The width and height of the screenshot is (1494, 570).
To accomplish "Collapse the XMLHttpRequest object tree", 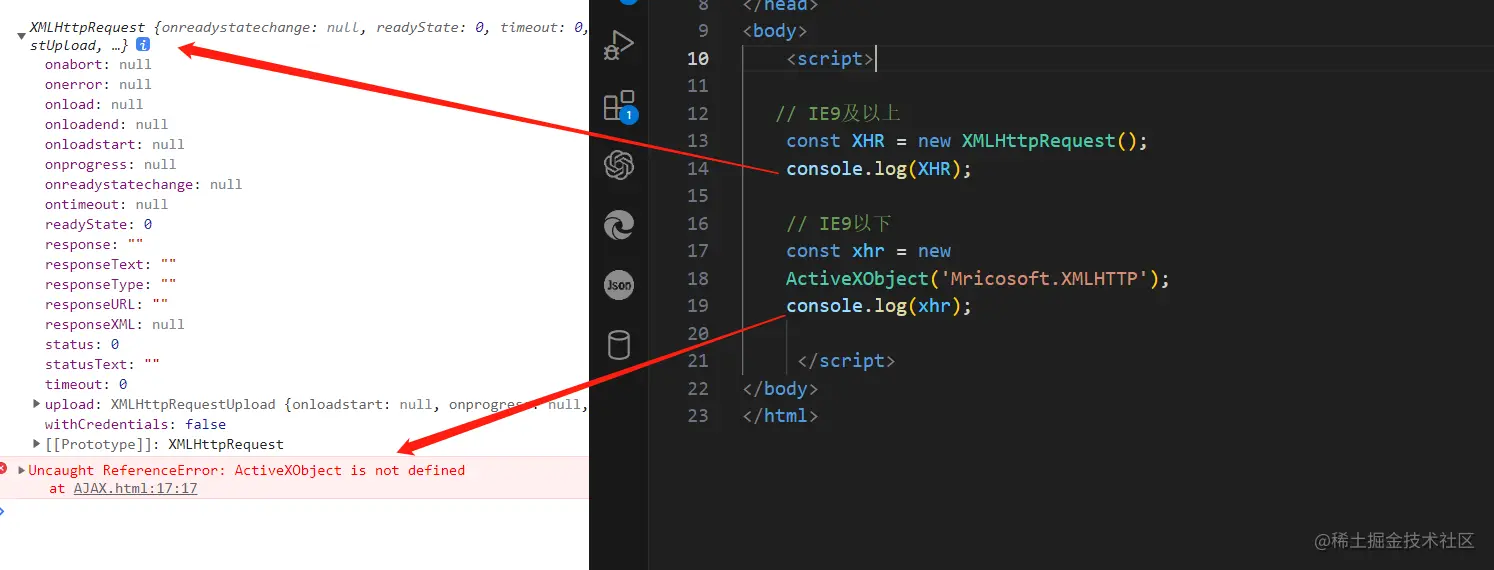I will click(21, 36).
